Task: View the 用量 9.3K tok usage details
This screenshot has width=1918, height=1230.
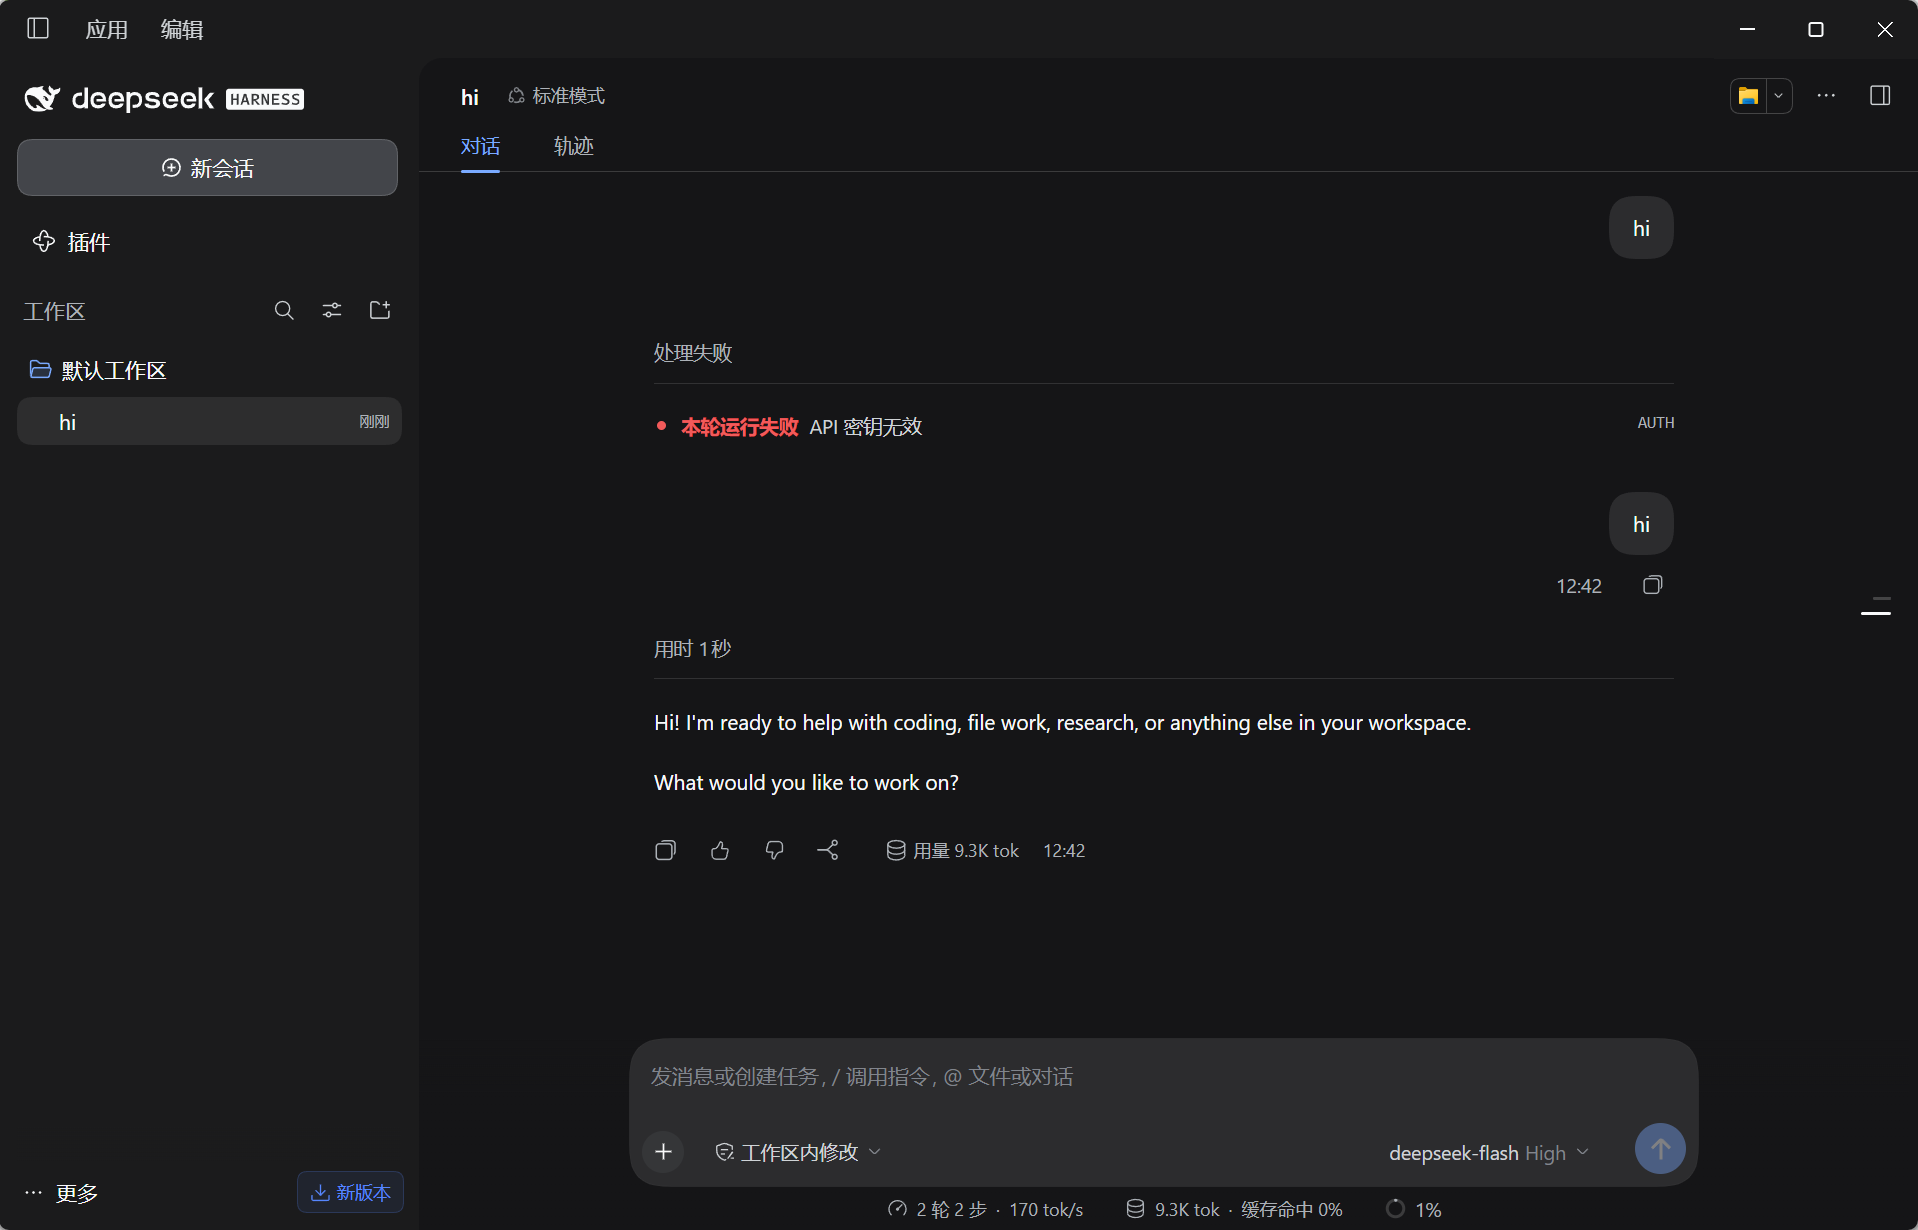Action: (953, 850)
